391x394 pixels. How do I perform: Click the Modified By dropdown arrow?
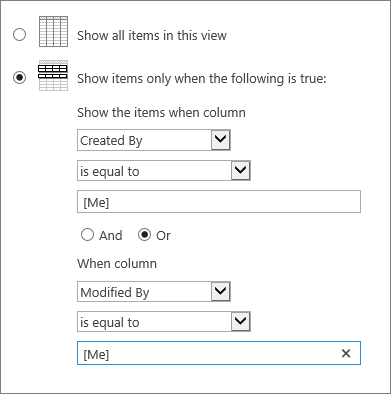[x=221, y=292]
